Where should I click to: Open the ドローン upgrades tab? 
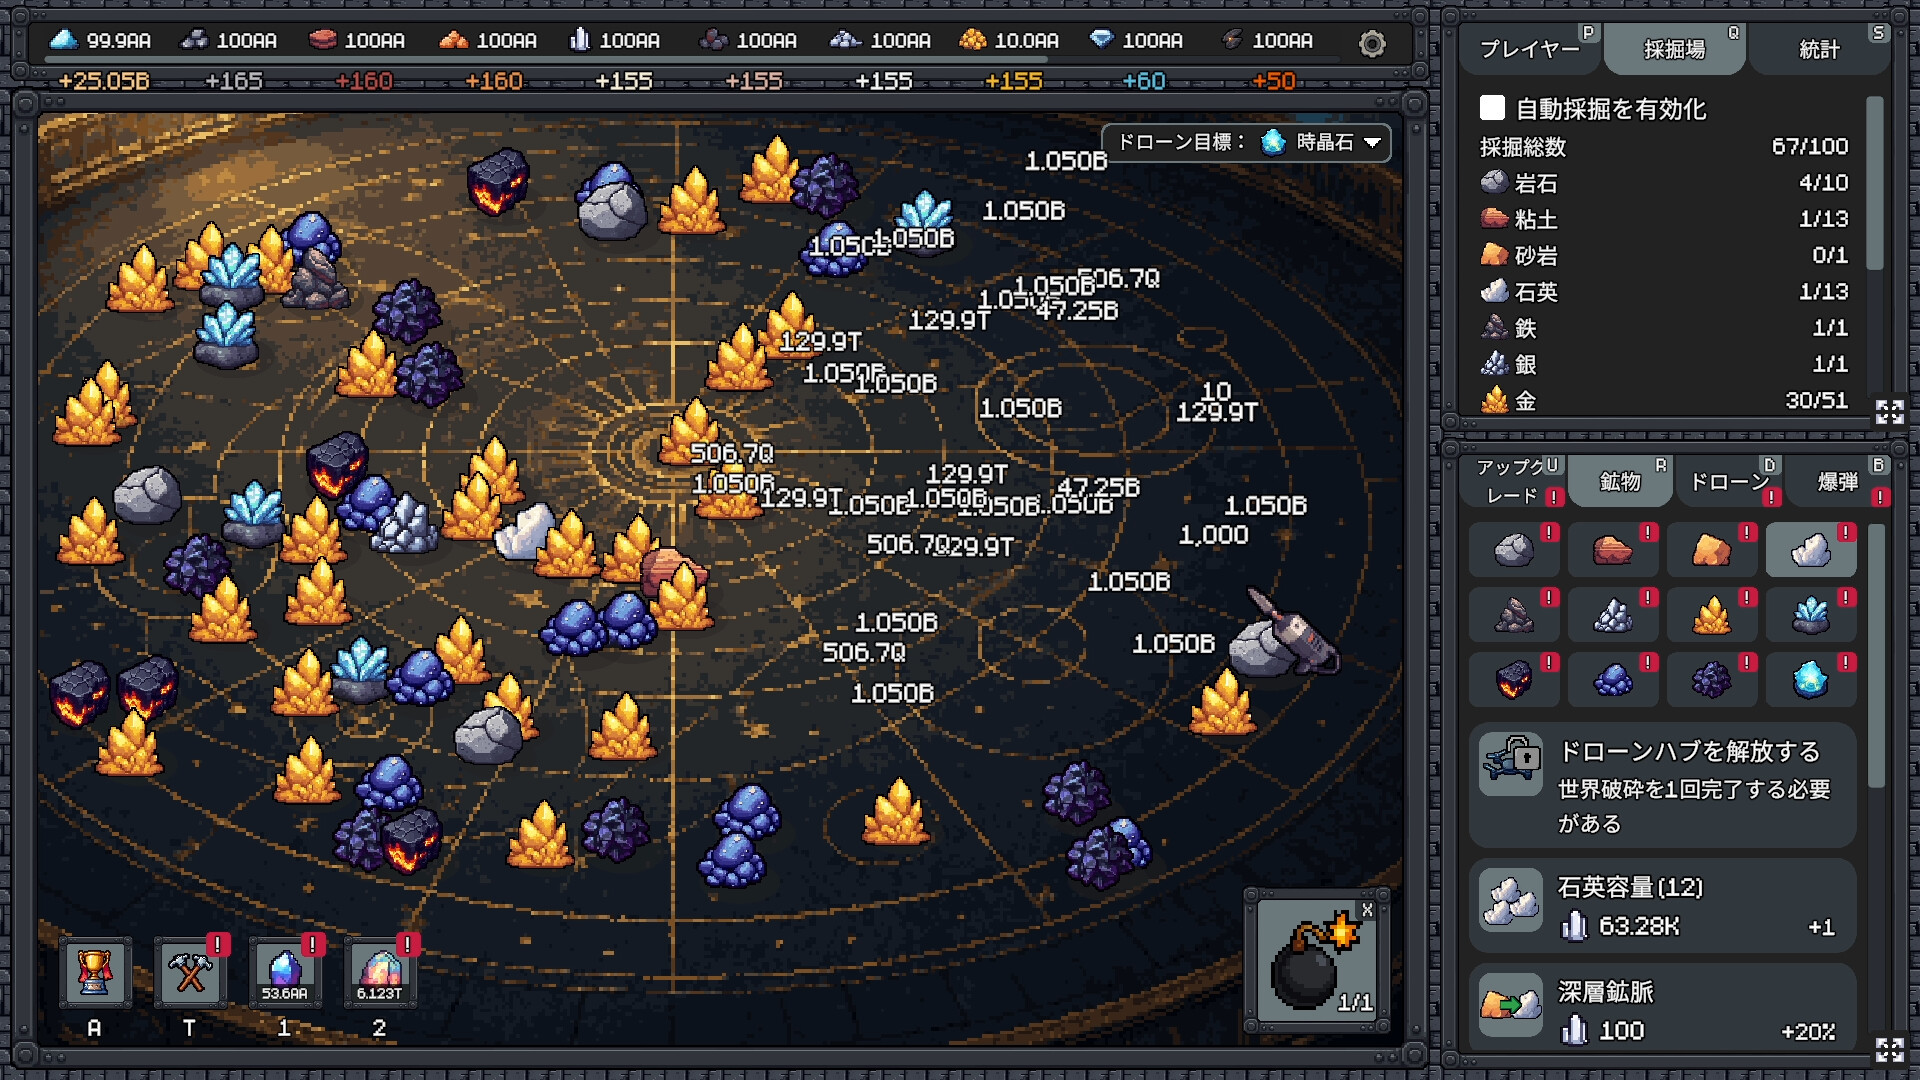[x=1728, y=482]
